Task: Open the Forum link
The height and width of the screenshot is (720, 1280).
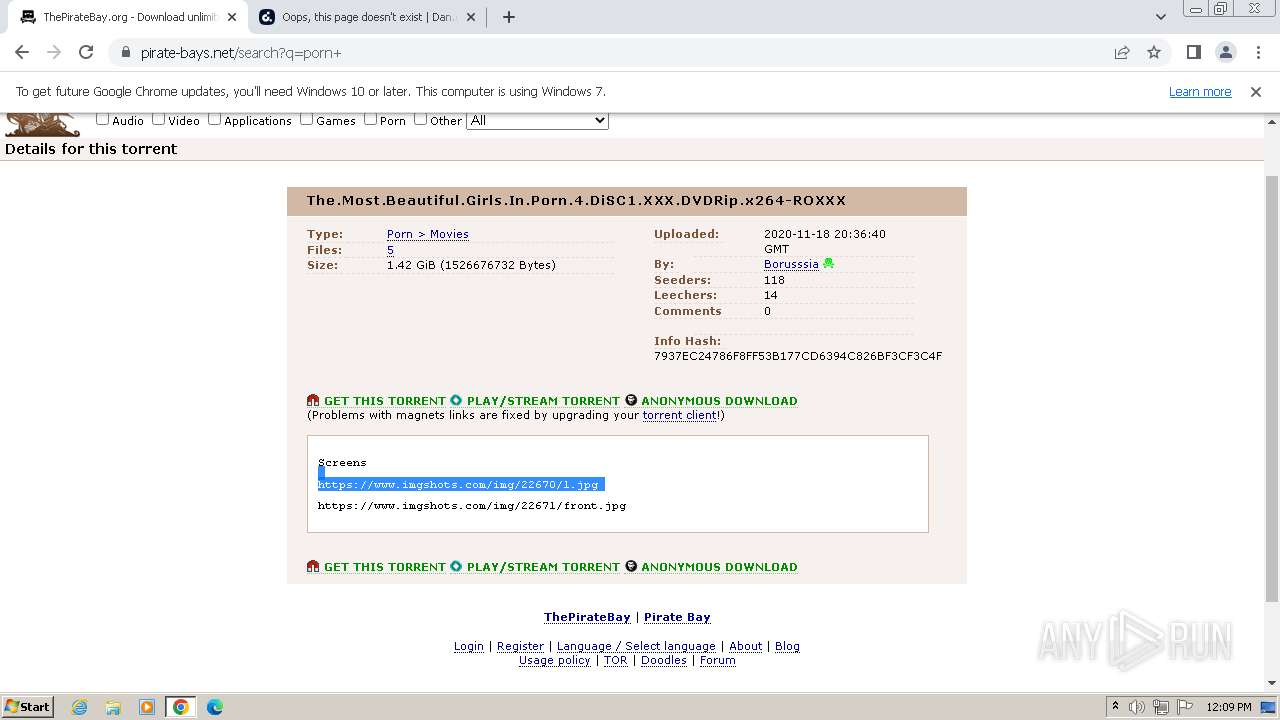Action: click(x=718, y=660)
